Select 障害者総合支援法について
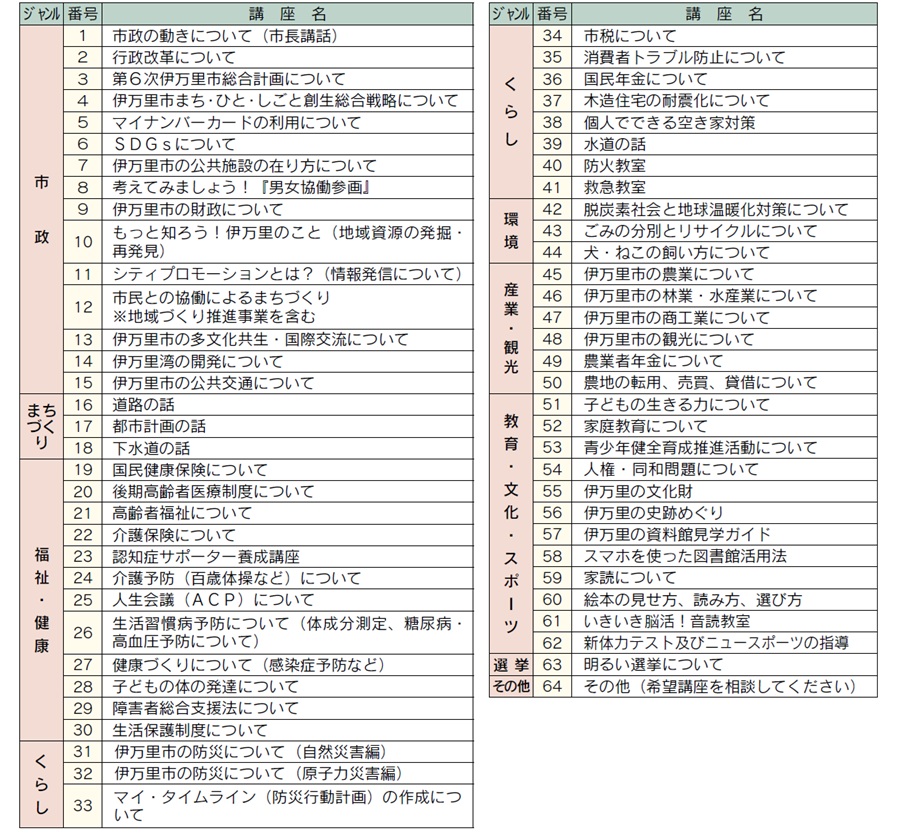Screen dimensions: 900x840 (x=205, y=709)
